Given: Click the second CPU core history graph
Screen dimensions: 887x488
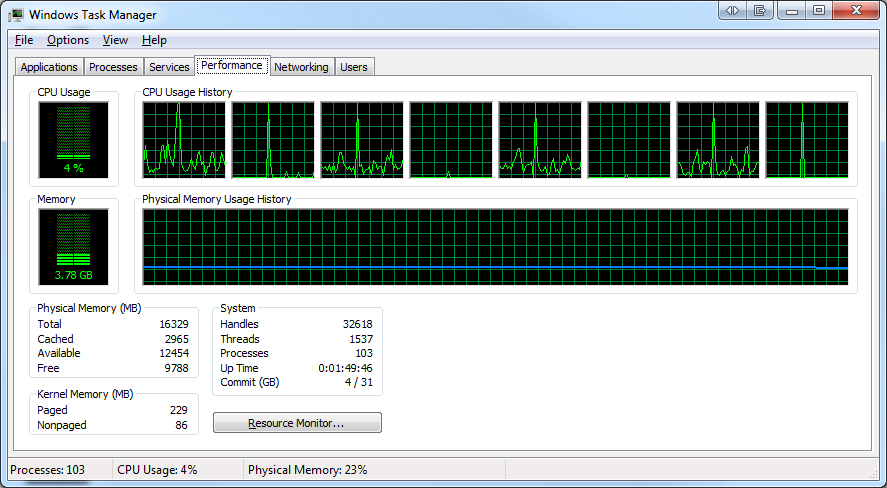Looking at the screenshot, I should 273,140.
